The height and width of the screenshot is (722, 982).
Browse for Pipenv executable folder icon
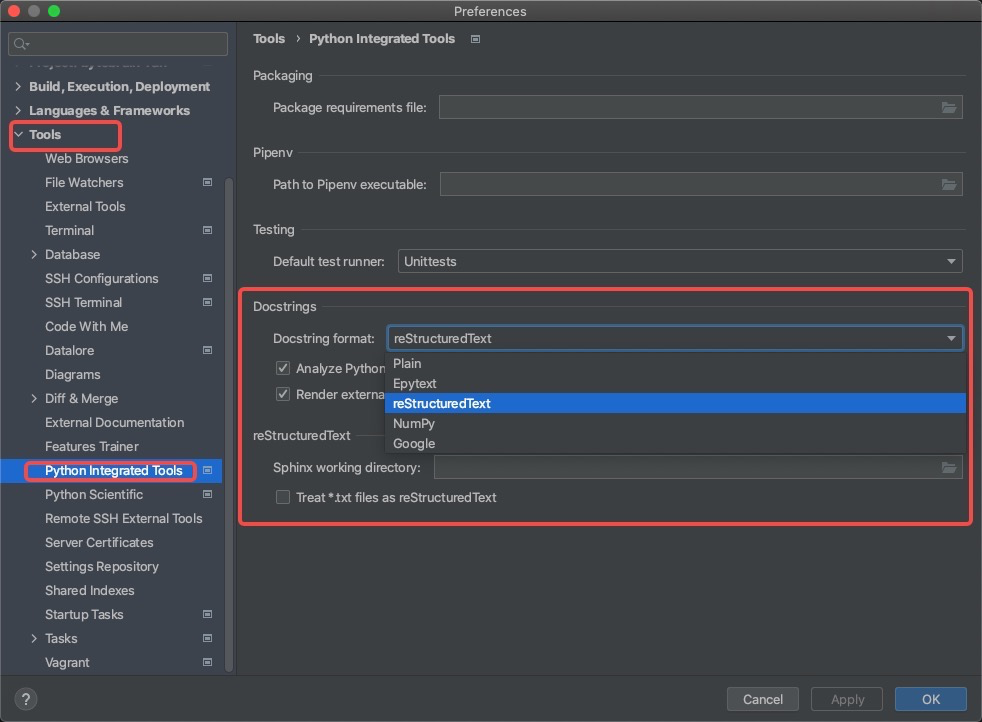[x=949, y=184]
